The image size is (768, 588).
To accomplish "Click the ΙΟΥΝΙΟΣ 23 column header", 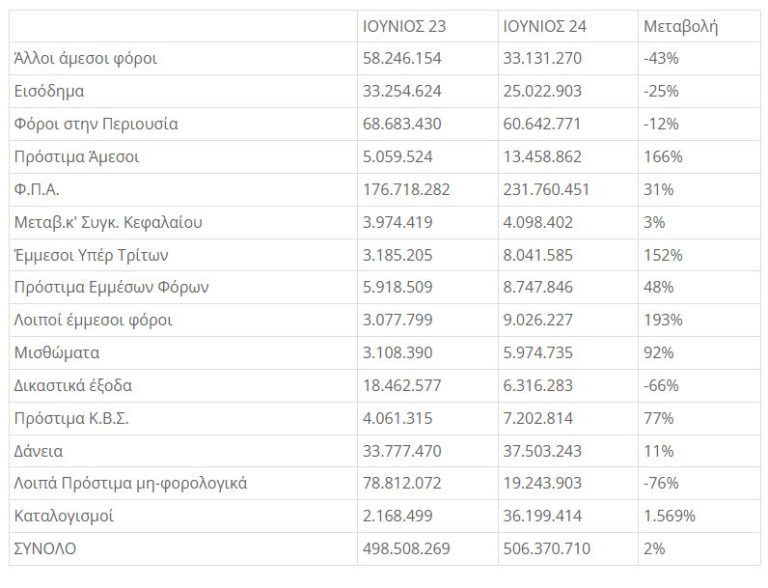I will pos(406,27).
